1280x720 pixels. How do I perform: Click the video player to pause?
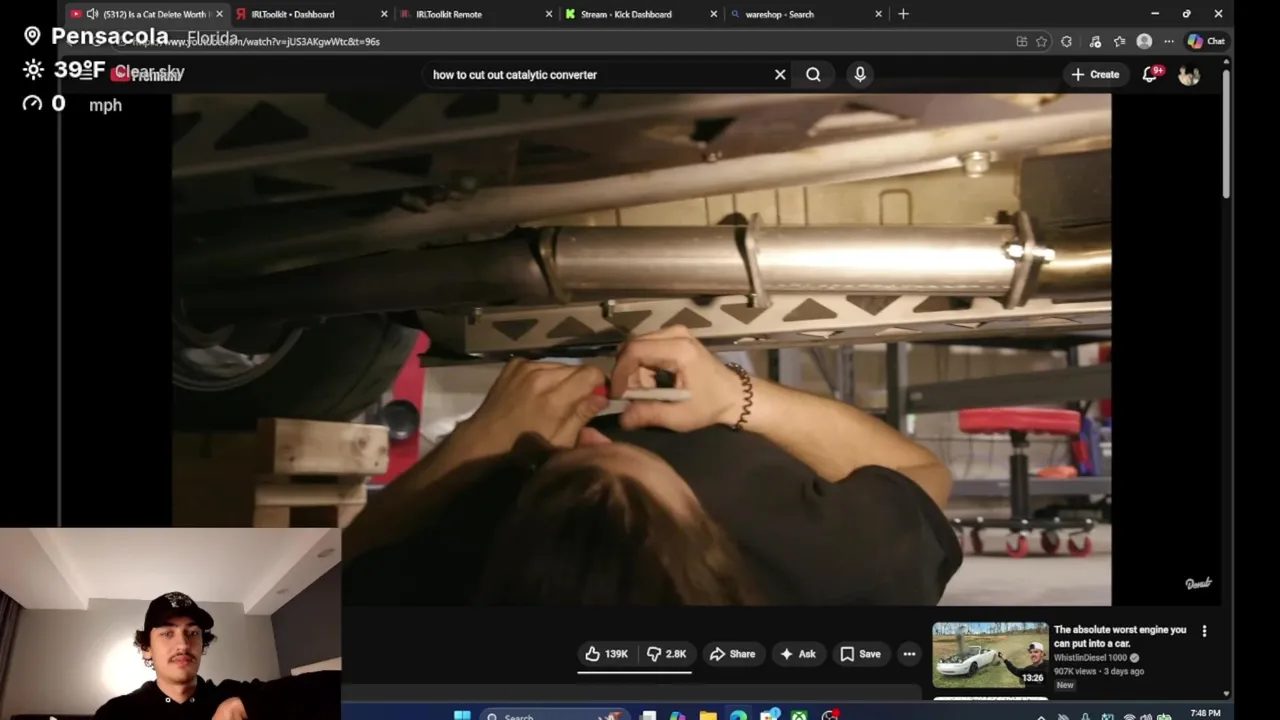pos(641,350)
